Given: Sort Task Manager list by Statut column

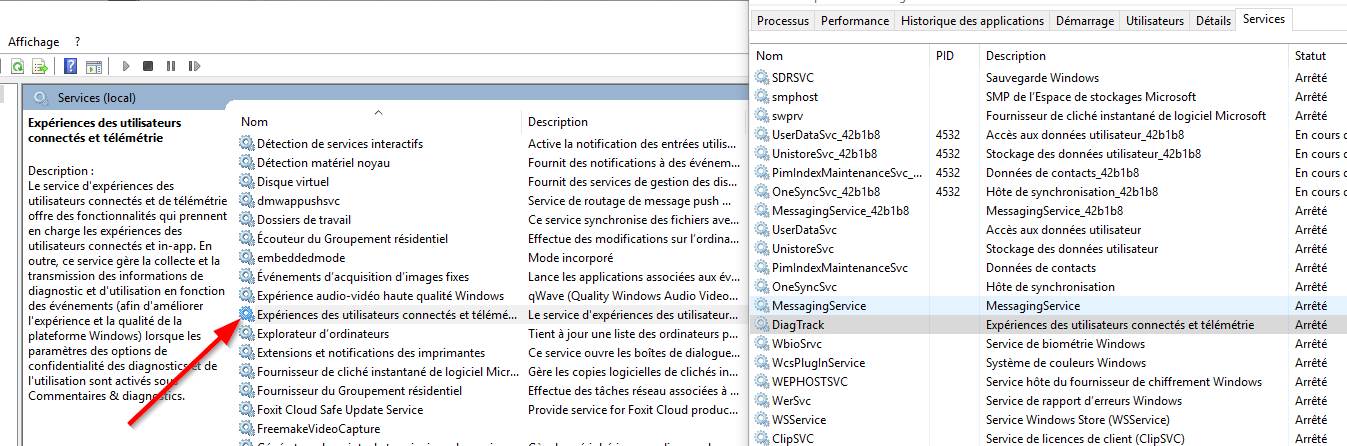Looking at the screenshot, I should coord(1310,56).
